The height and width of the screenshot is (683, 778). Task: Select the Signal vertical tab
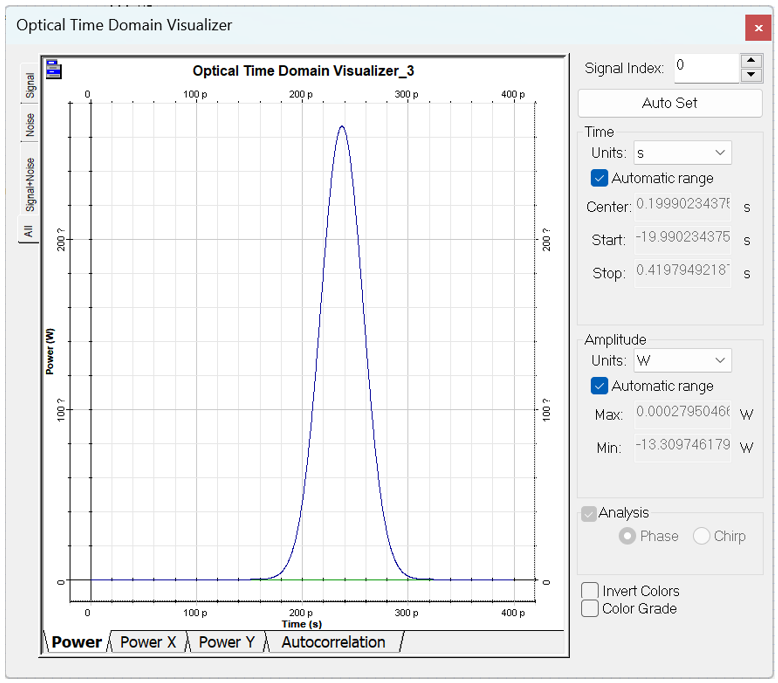click(30, 85)
